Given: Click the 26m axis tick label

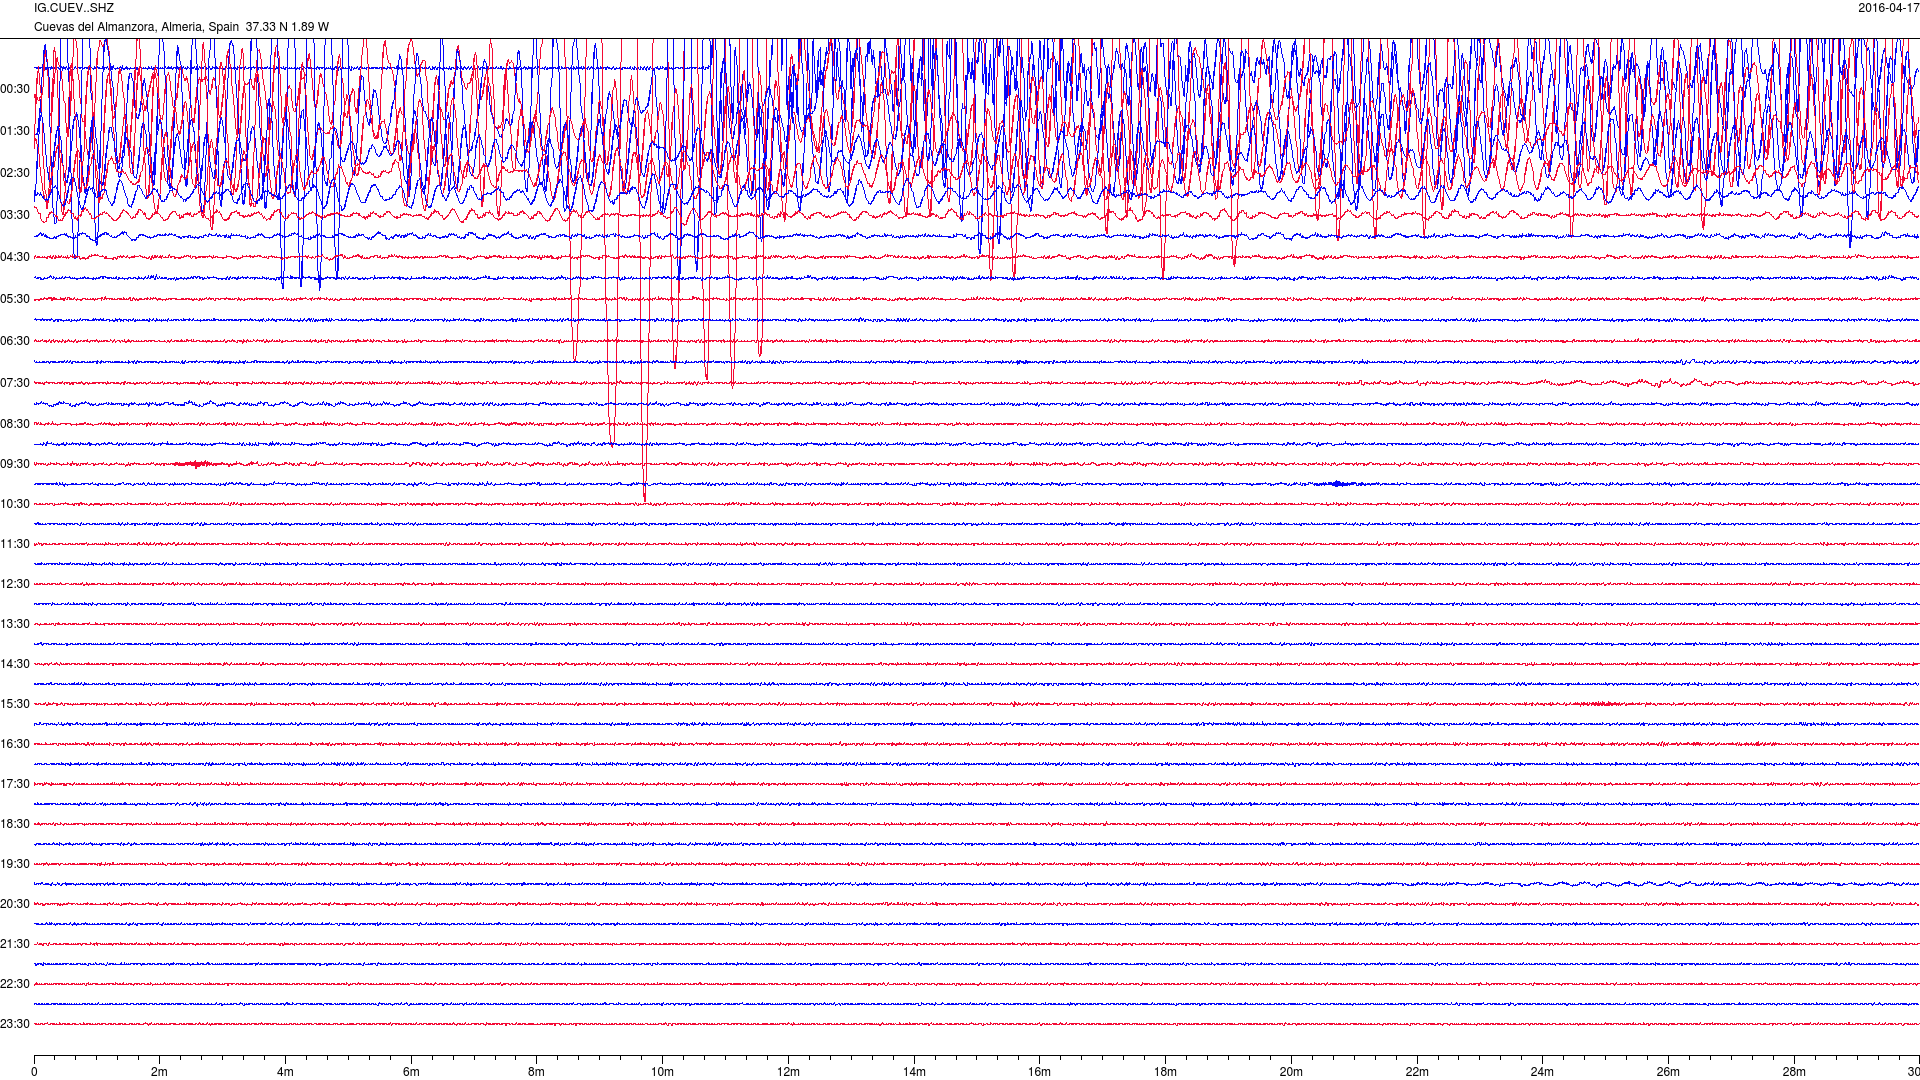Looking at the screenshot, I should click(1668, 1072).
